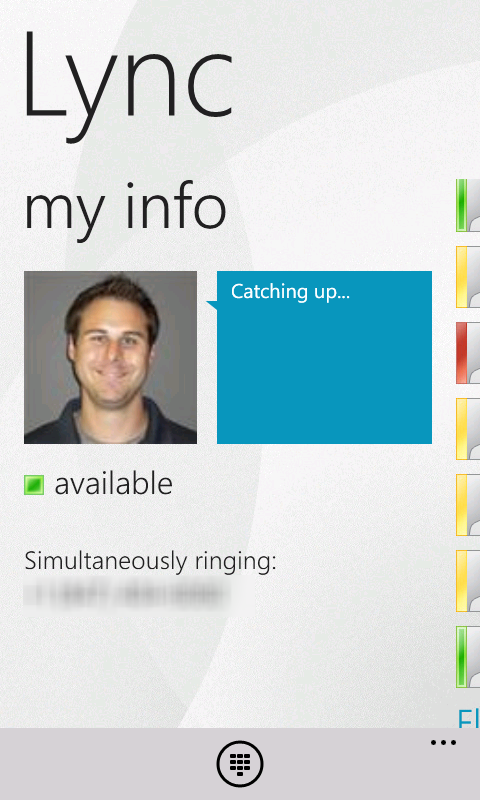Tap the profile photo
This screenshot has height=800, width=480.
(110, 357)
